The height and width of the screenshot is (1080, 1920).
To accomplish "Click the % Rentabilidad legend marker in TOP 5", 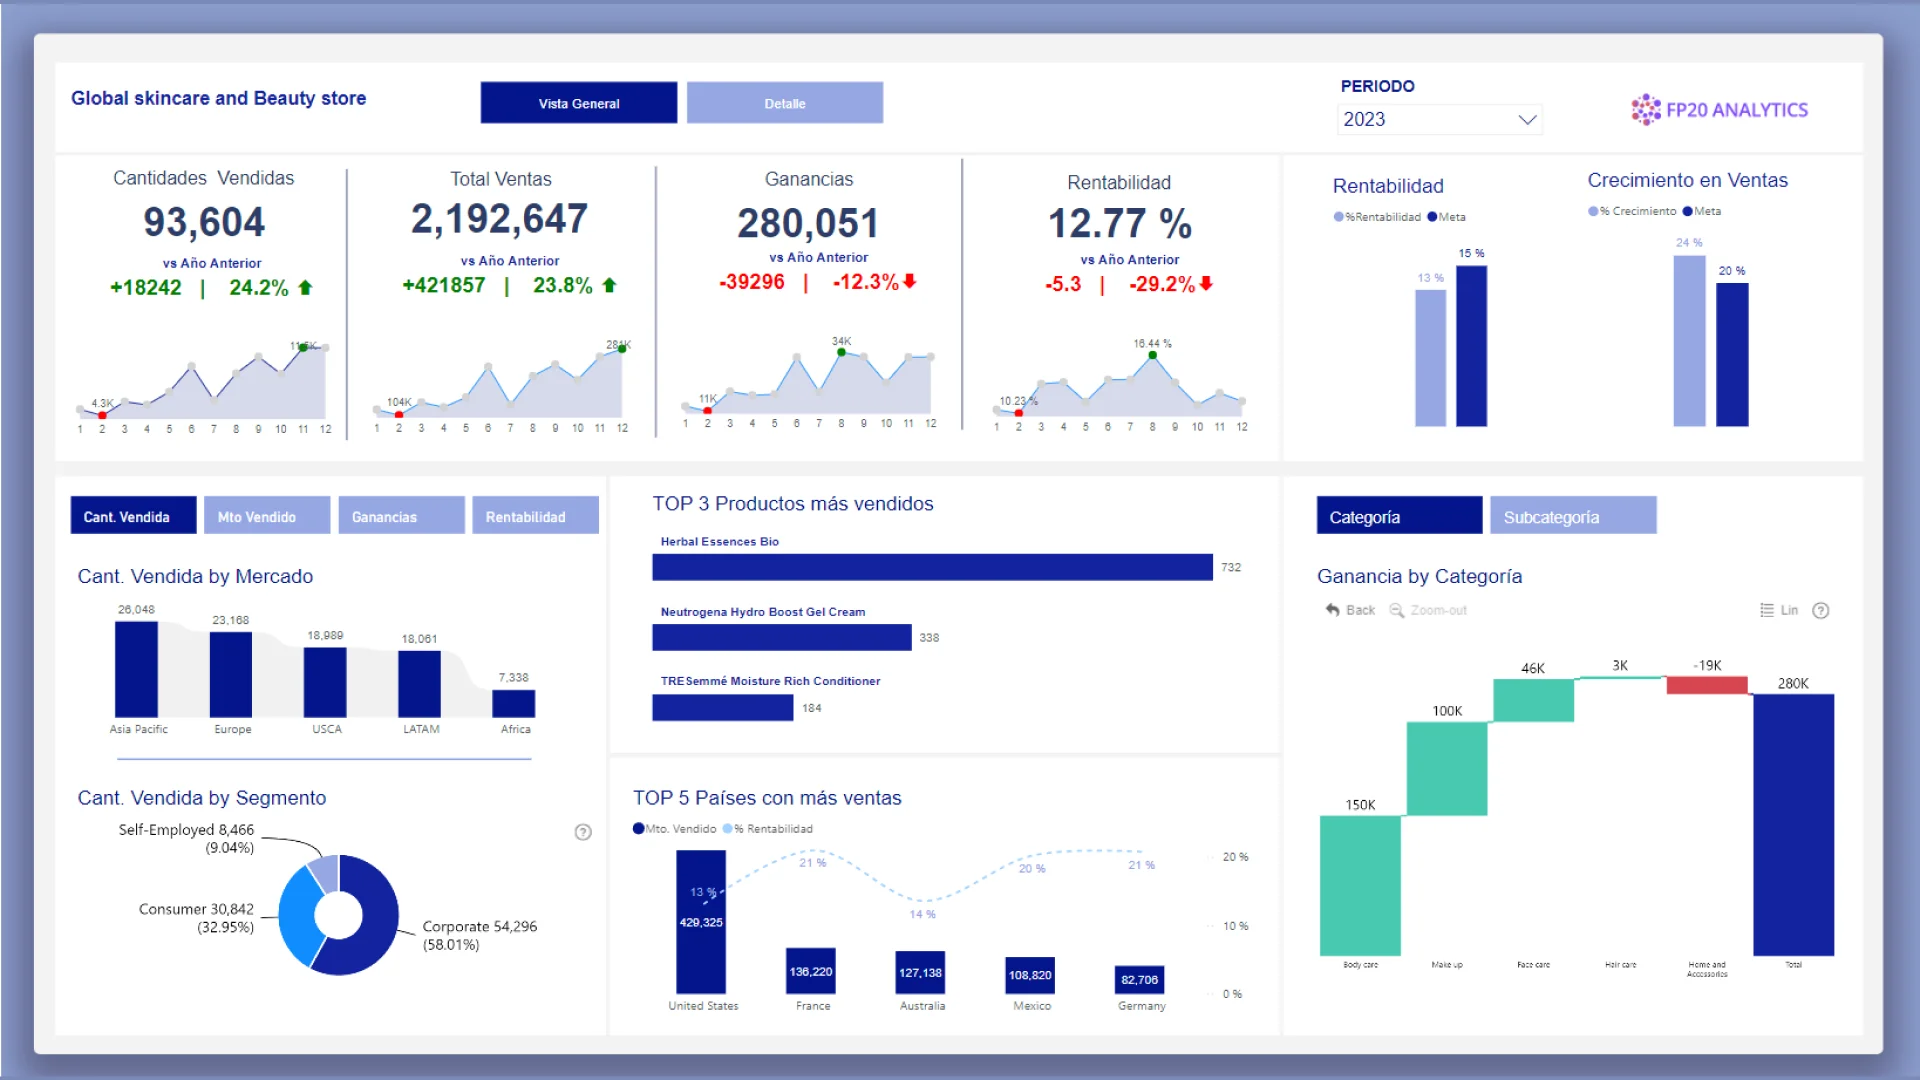I will [x=728, y=828].
